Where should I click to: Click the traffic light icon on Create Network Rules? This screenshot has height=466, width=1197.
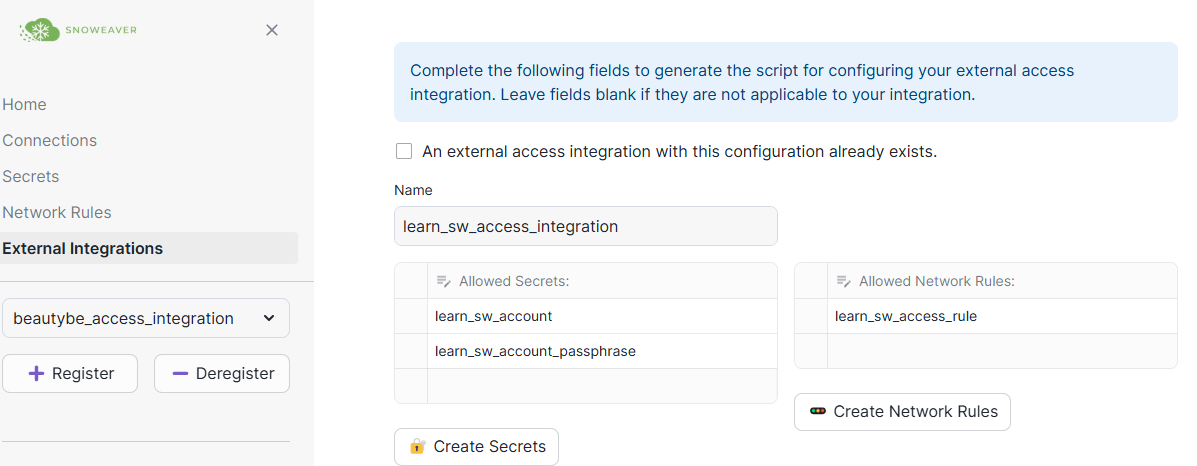[x=818, y=411]
